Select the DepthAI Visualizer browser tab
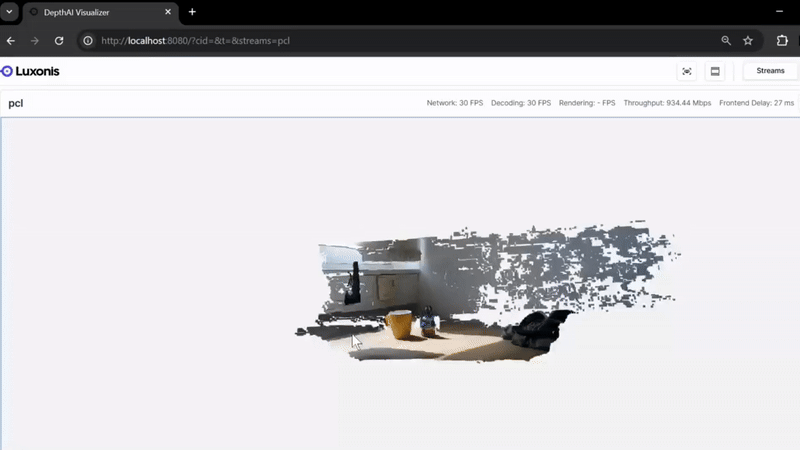Viewport: 800px width, 450px height. click(90, 12)
